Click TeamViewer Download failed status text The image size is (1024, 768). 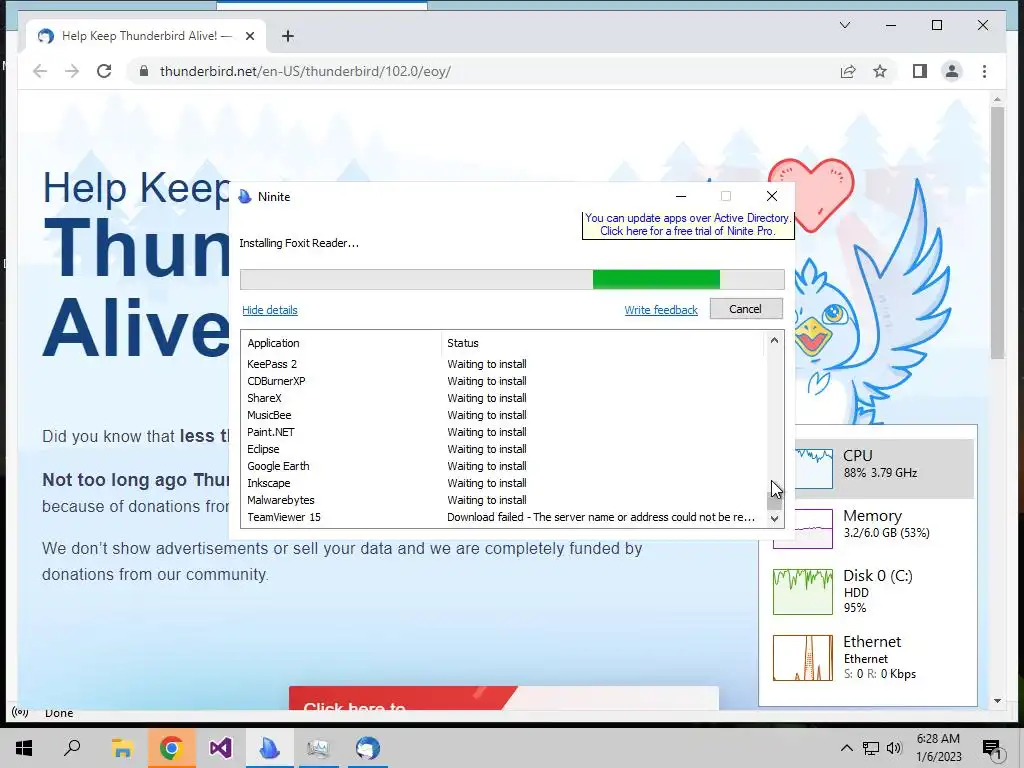(x=601, y=517)
